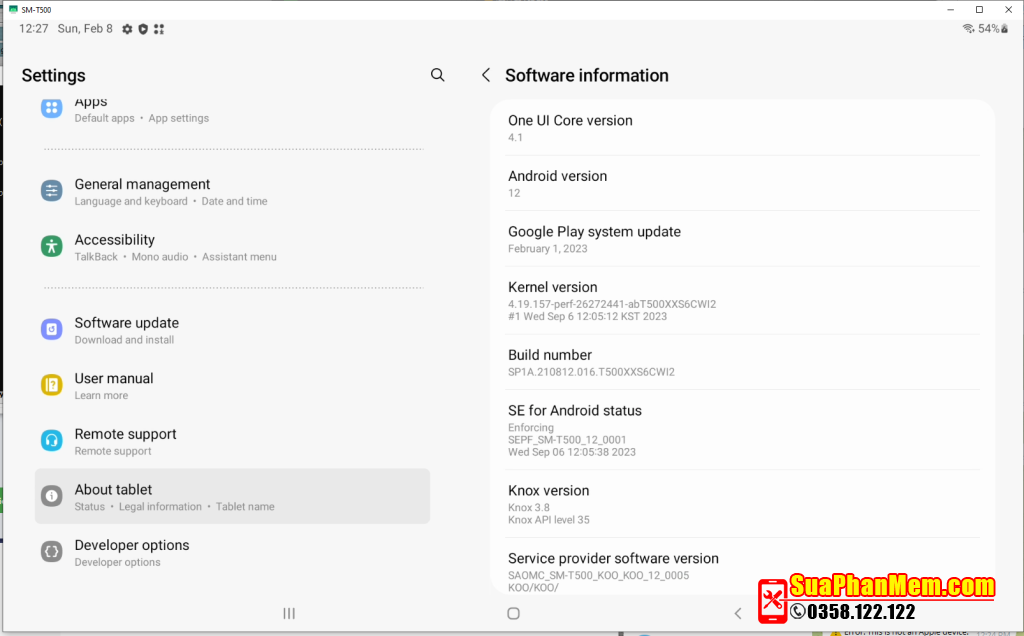Click the yellow User manual icon

(52, 385)
